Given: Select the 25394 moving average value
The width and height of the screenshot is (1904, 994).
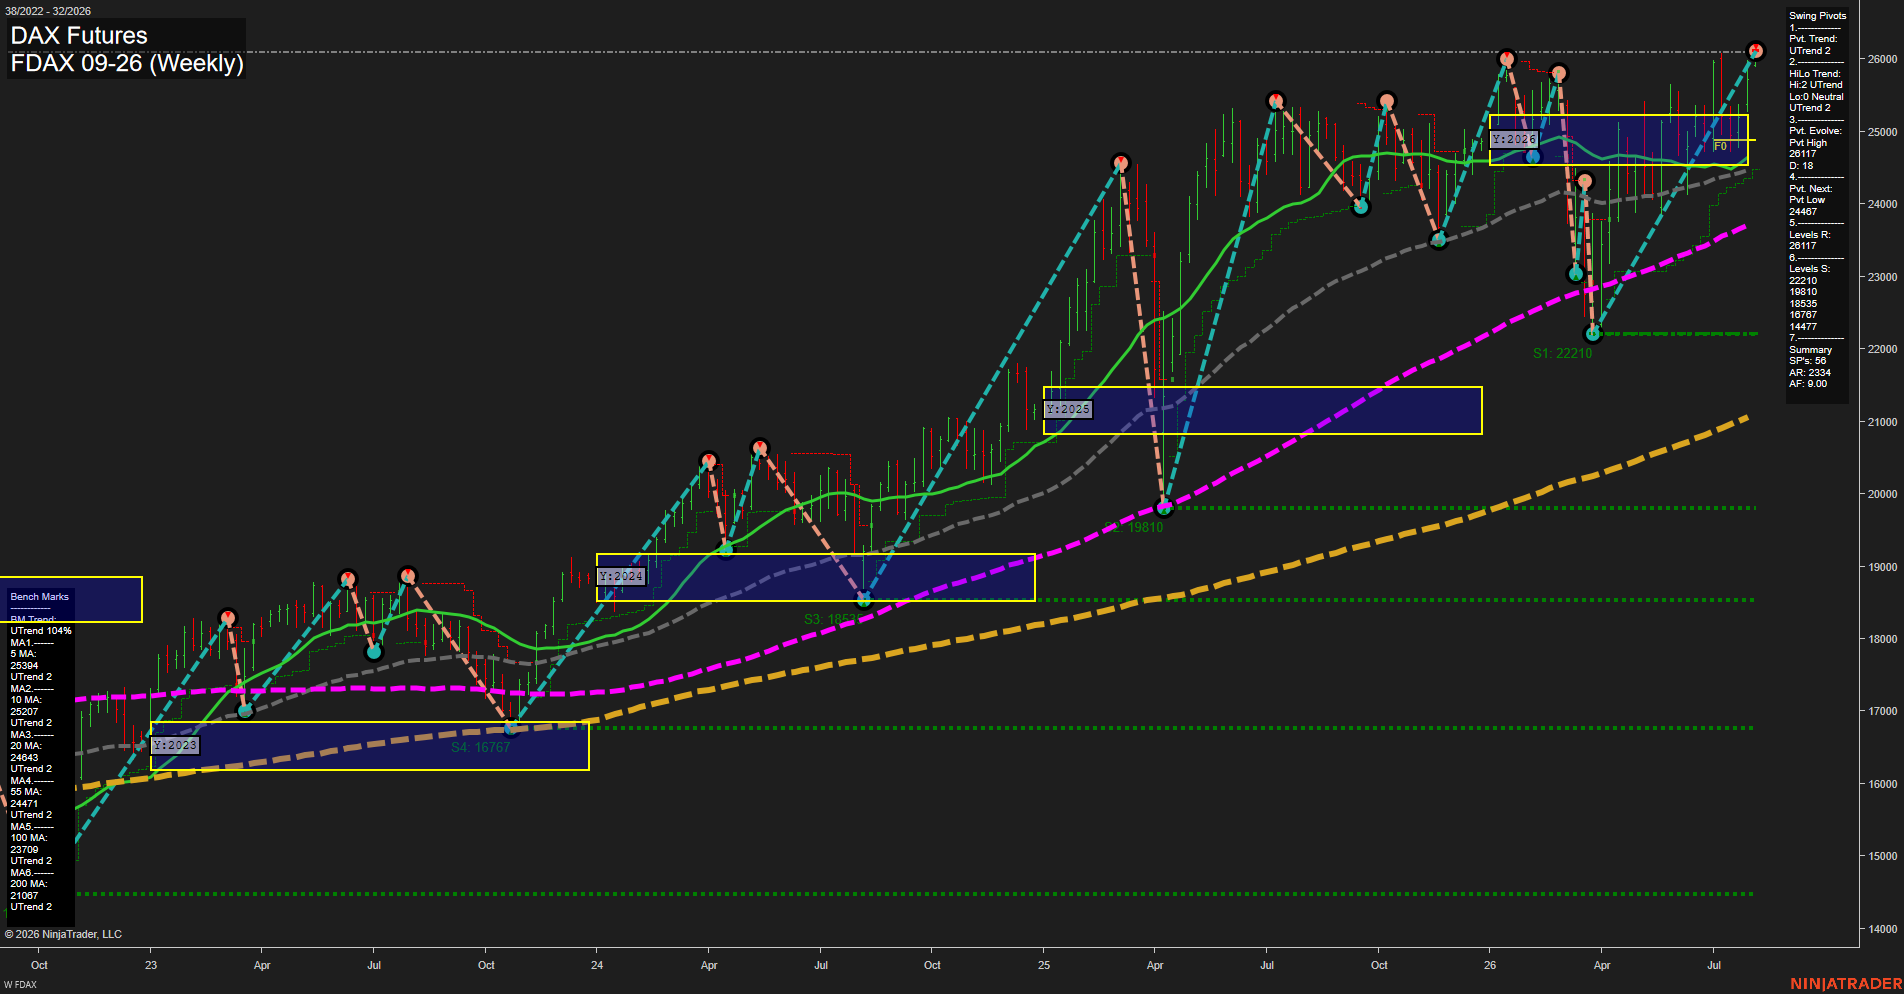Looking at the screenshot, I should pyautogui.click(x=24, y=666).
